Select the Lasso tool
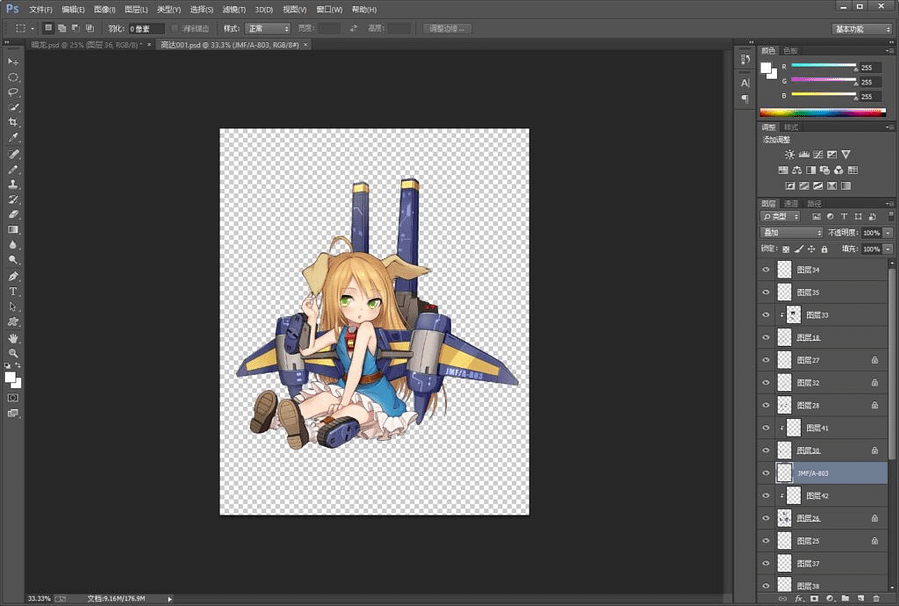Image resolution: width=899 pixels, height=606 pixels. pos(13,92)
